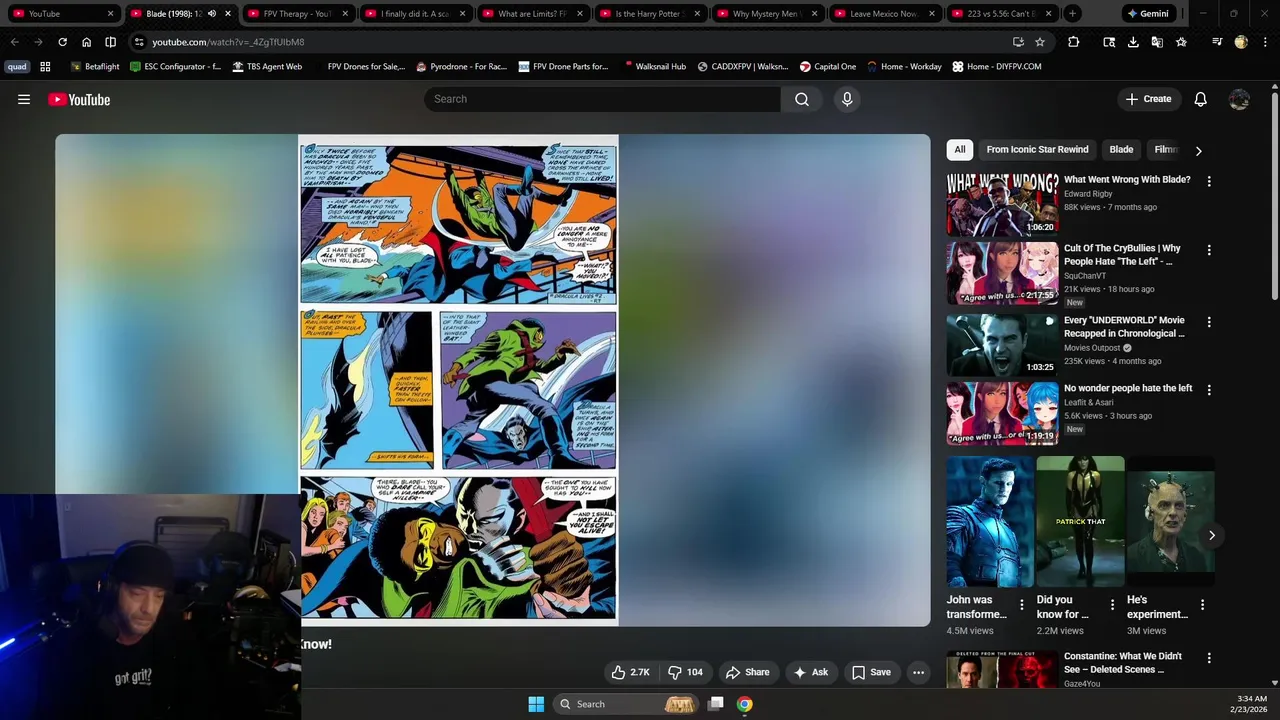Open options for Constantine deleted scenes video
The width and height of the screenshot is (1280, 720).
pos(1209,658)
